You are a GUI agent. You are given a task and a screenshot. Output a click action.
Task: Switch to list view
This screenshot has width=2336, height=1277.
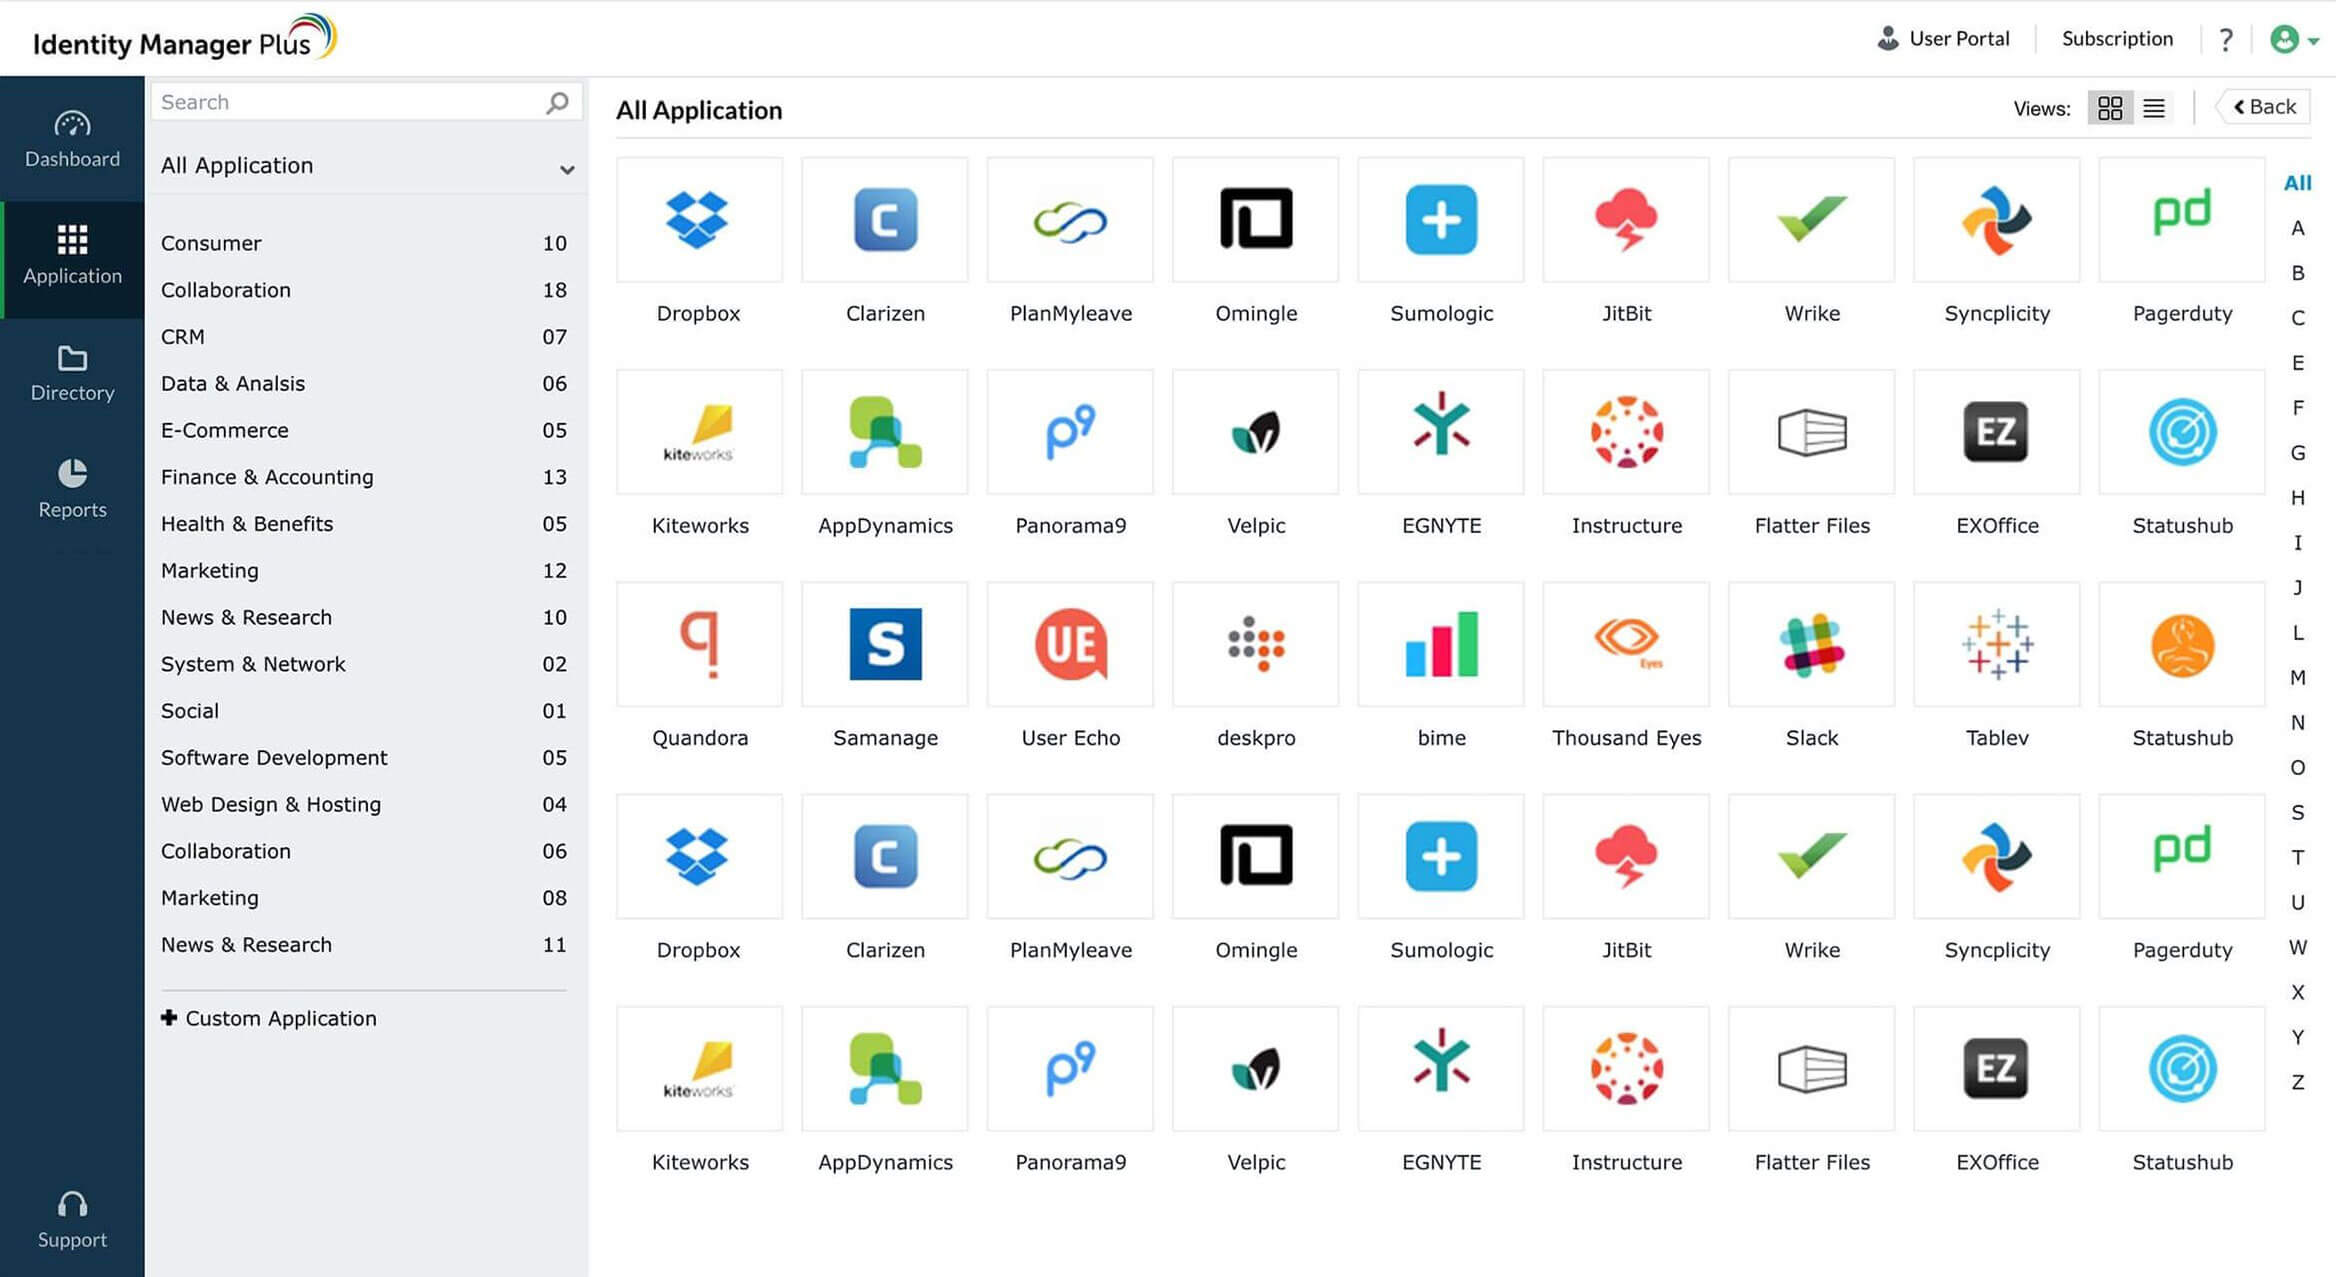click(2154, 108)
